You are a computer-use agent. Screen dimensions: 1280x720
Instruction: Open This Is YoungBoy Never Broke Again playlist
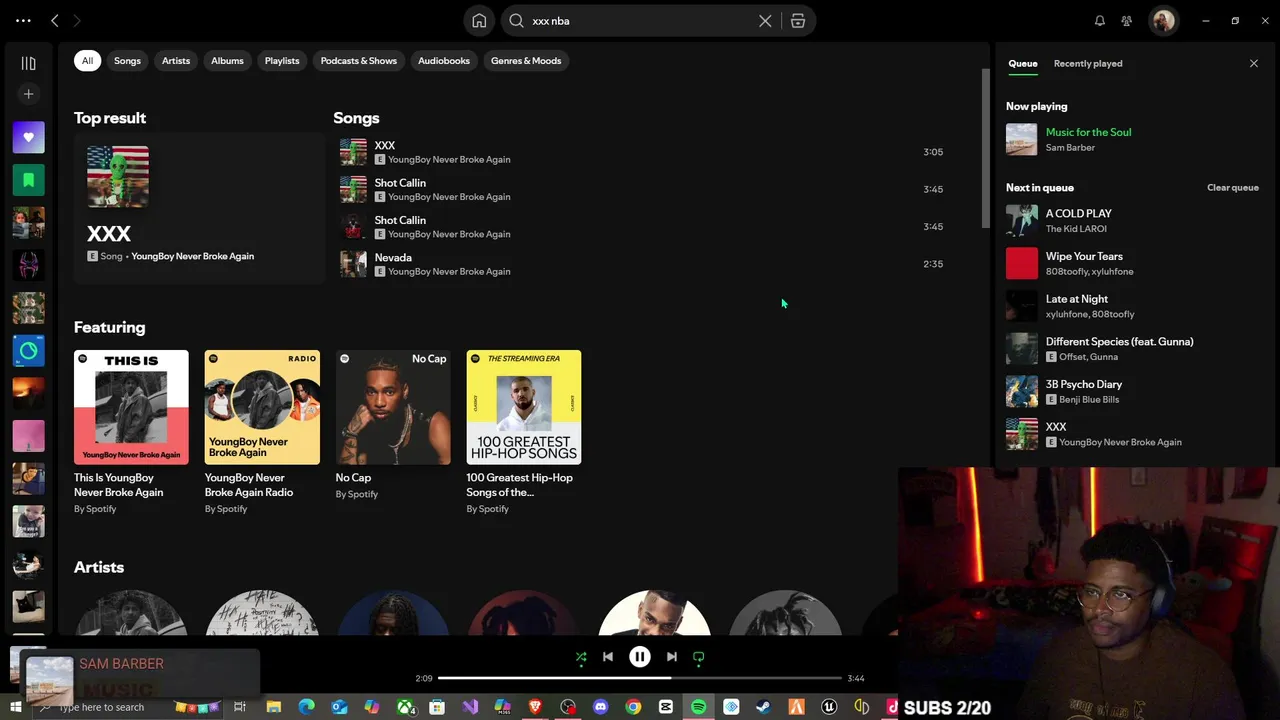pos(131,432)
